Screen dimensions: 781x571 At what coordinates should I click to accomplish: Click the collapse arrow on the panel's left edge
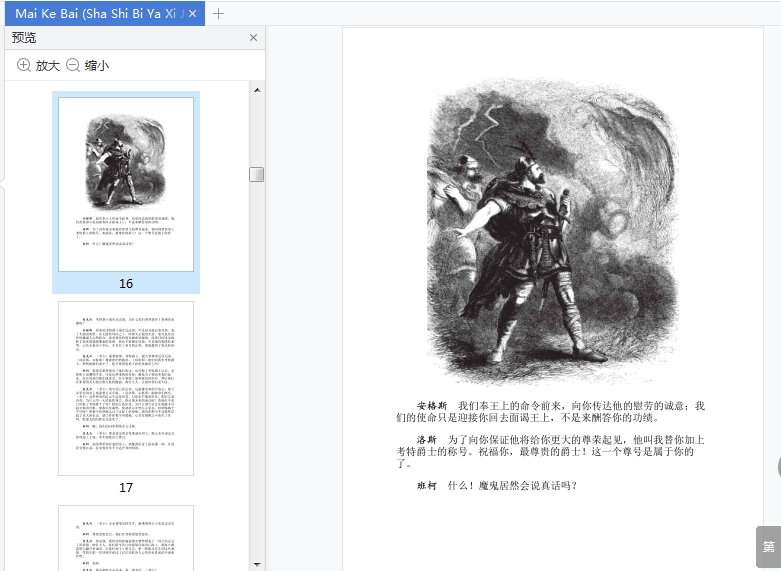(2, 184)
